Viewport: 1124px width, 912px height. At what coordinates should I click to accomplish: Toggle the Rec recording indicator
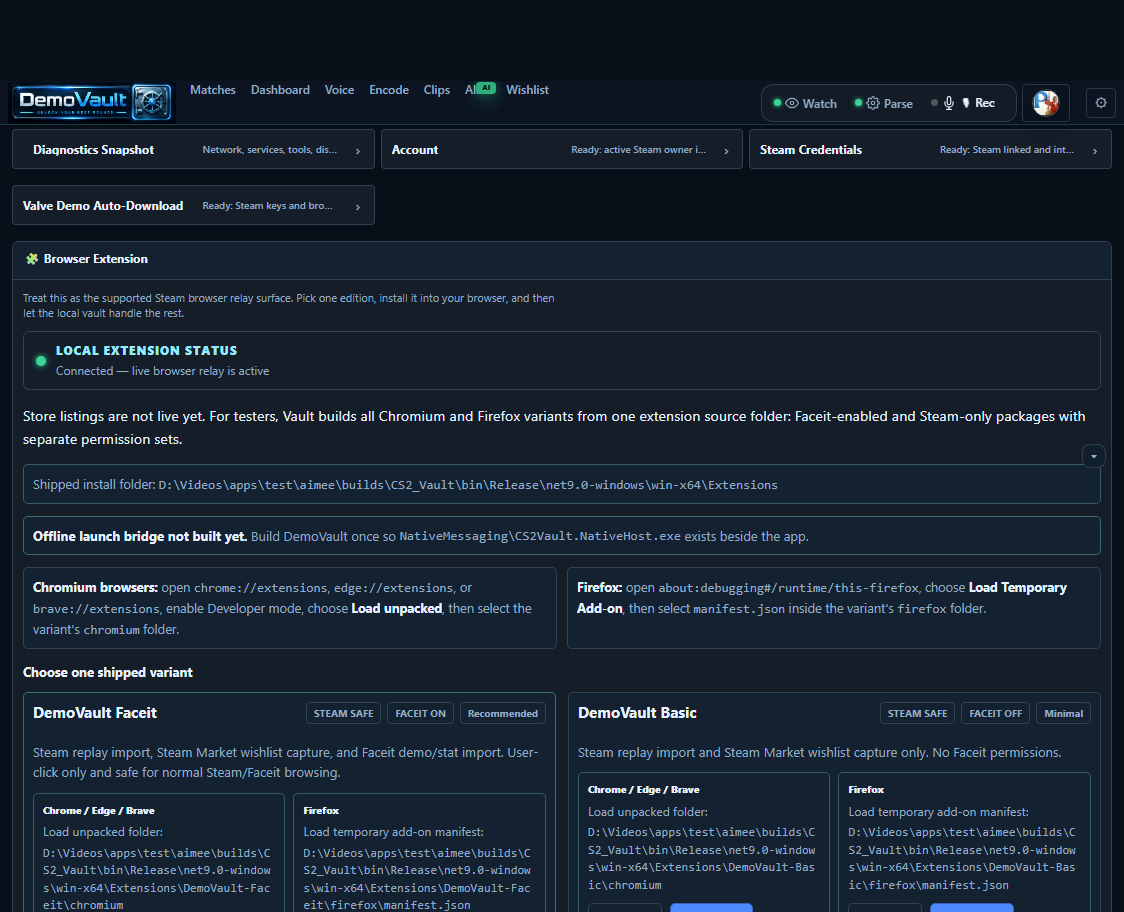pyautogui.click(x=963, y=103)
